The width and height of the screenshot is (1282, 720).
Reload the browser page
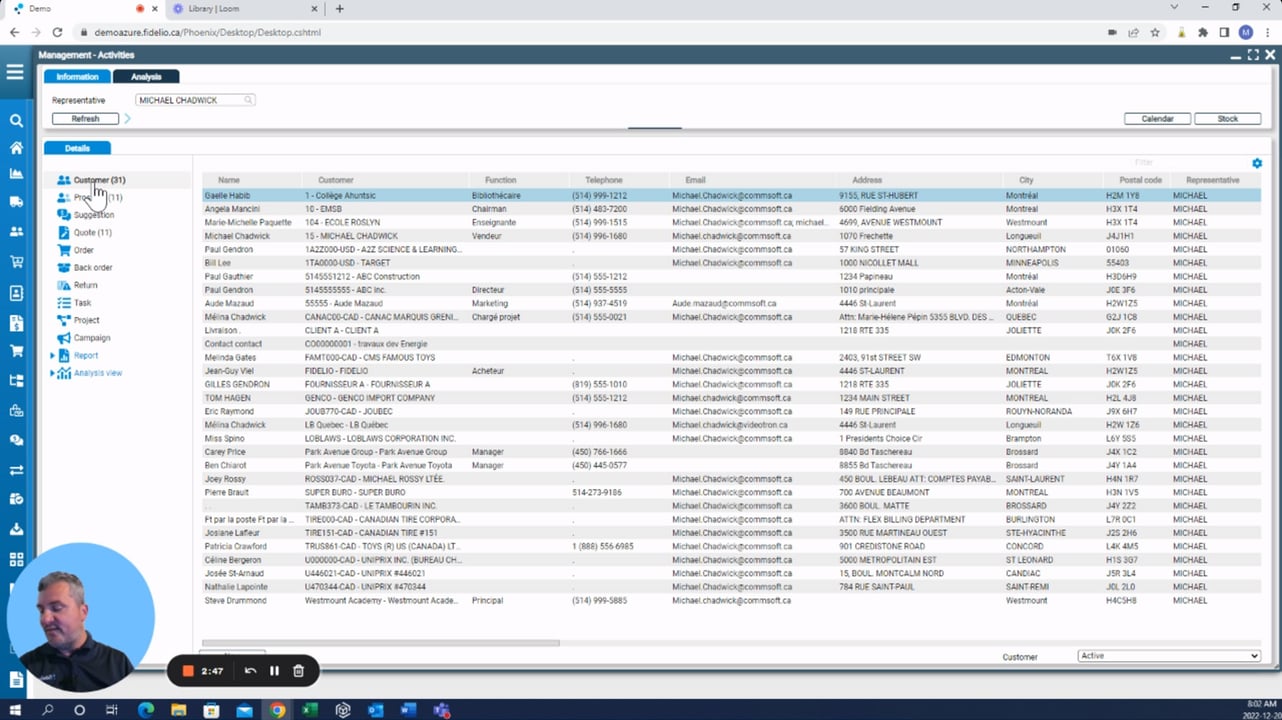click(57, 32)
